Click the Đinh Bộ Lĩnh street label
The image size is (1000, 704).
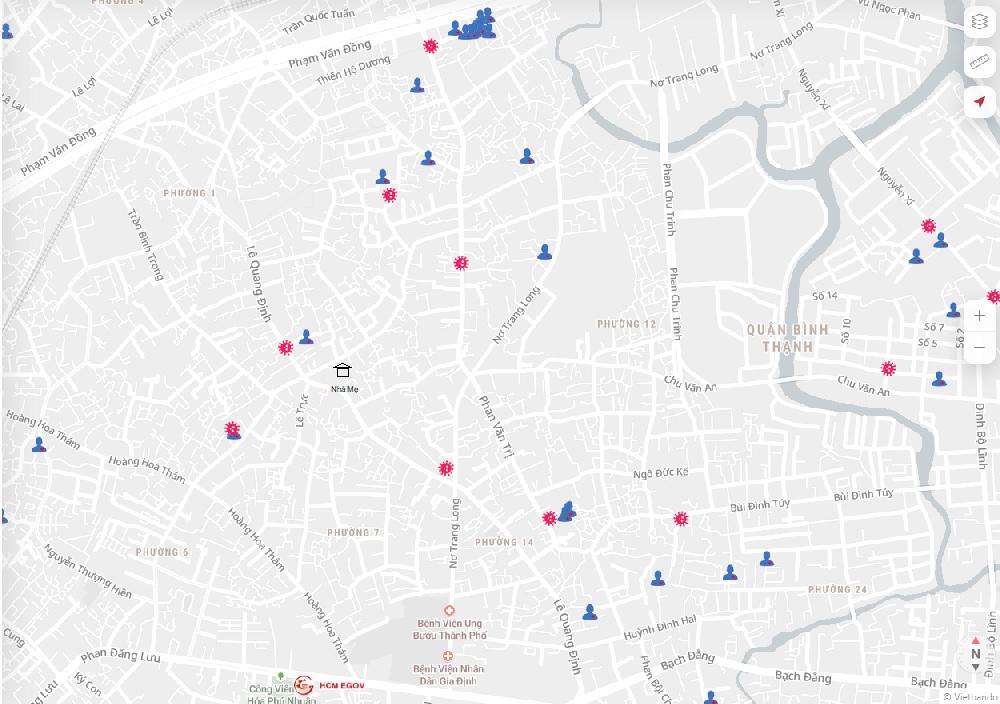click(x=980, y=436)
